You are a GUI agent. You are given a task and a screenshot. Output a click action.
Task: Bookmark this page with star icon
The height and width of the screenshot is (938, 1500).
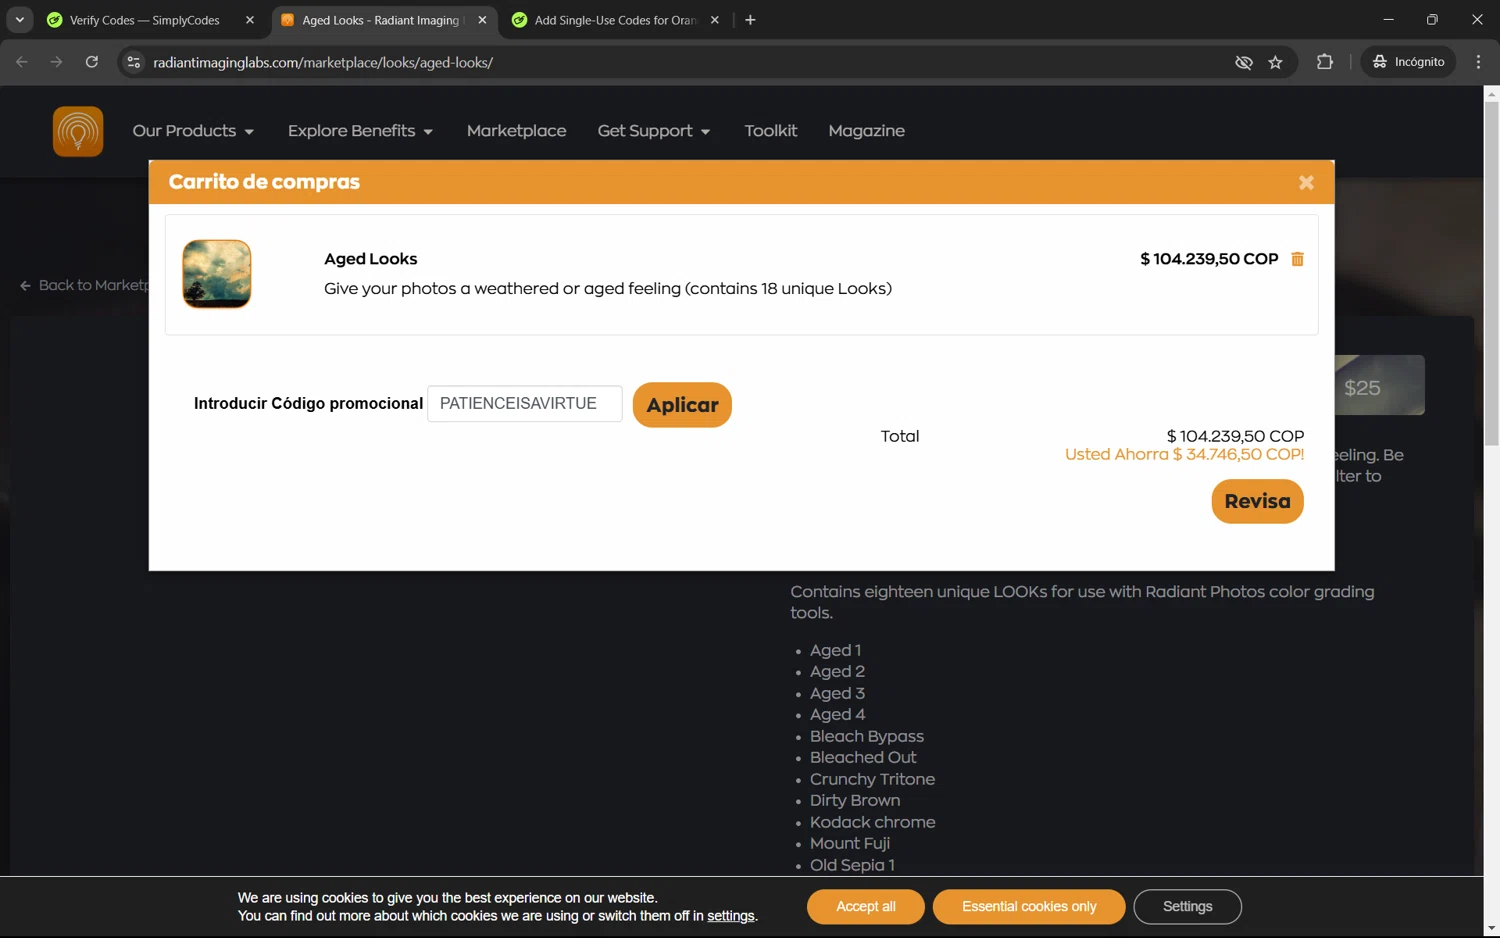click(x=1275, y=62)
